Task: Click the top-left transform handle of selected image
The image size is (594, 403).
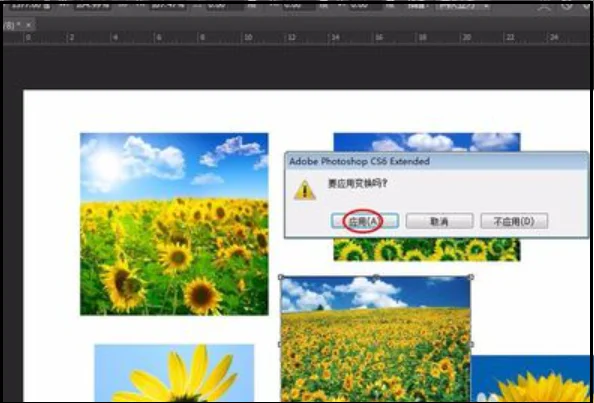Action: (281, 277)
